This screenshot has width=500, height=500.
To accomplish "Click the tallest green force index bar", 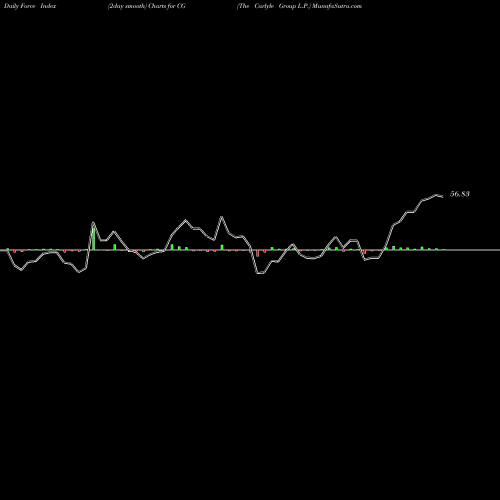I will point(94,239).
